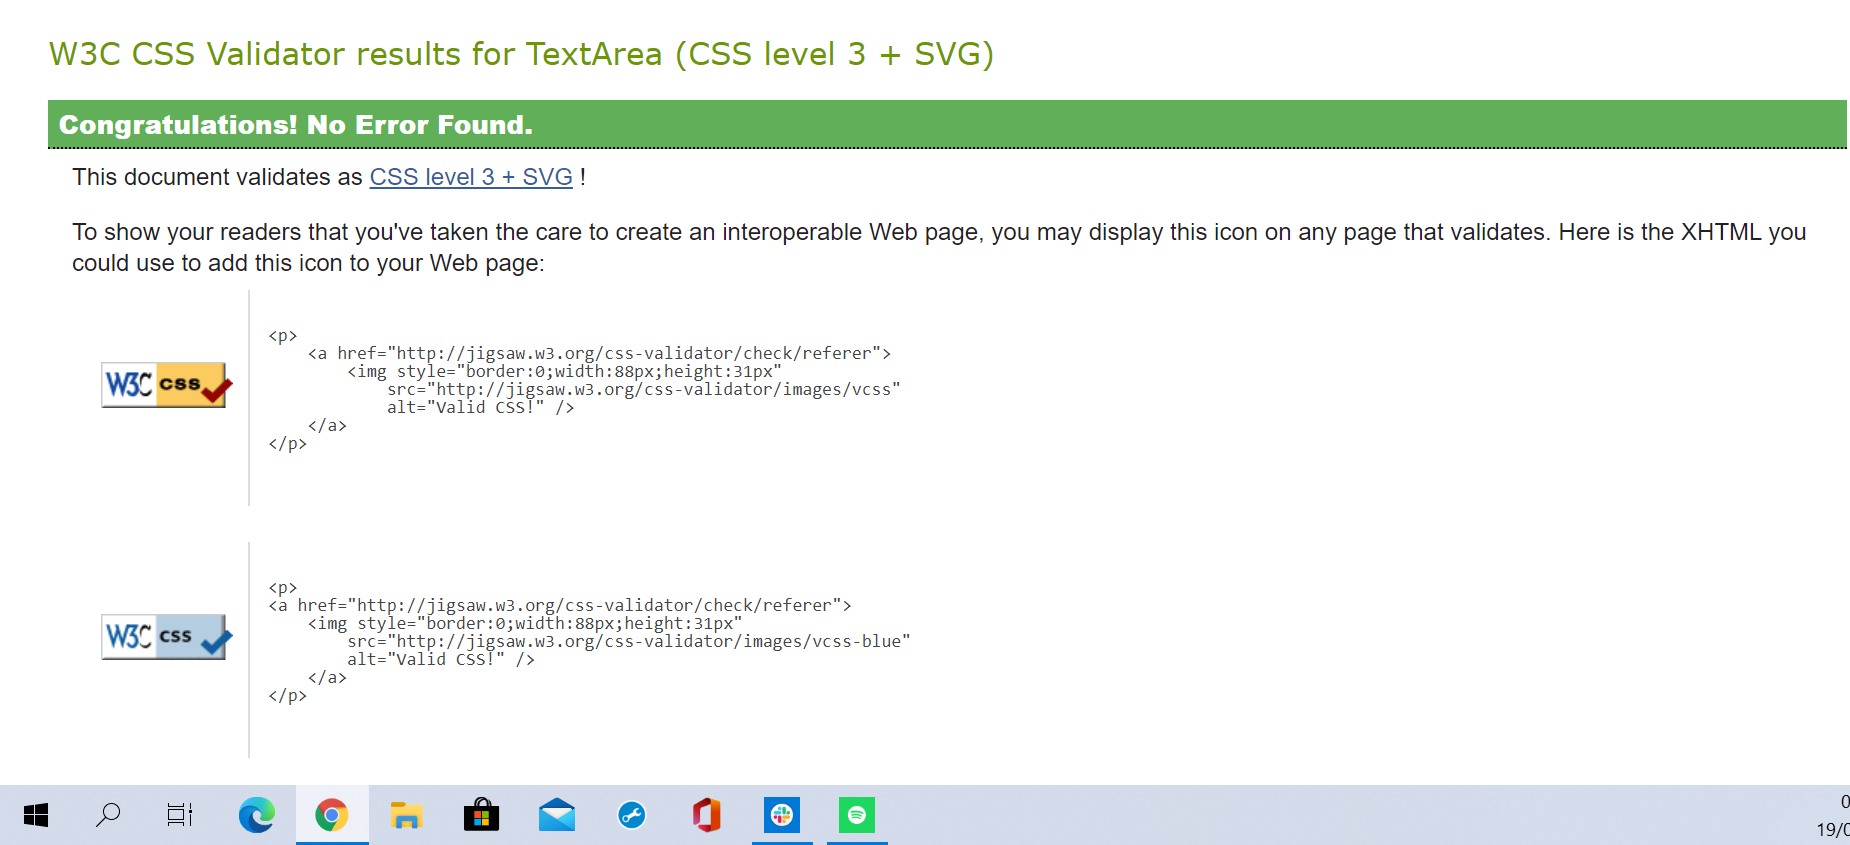Switch to Google Chrome on taskbar
Image resolution: width=1850 pixels, height=845 pixels.
[332, 815]
